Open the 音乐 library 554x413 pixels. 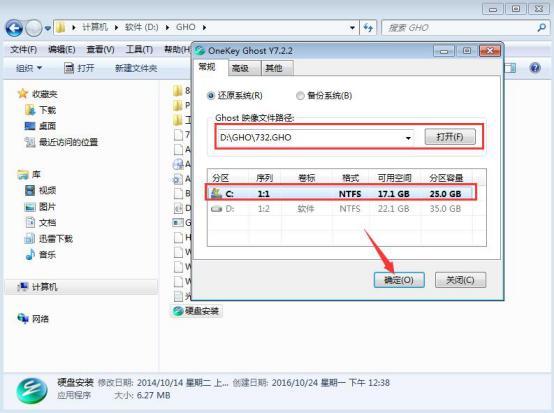(x=41, y=254)
